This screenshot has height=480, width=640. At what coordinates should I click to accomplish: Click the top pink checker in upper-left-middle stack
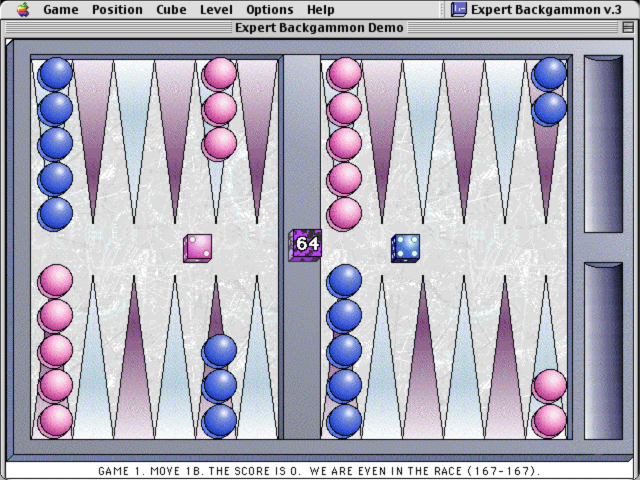click(220, 73)
